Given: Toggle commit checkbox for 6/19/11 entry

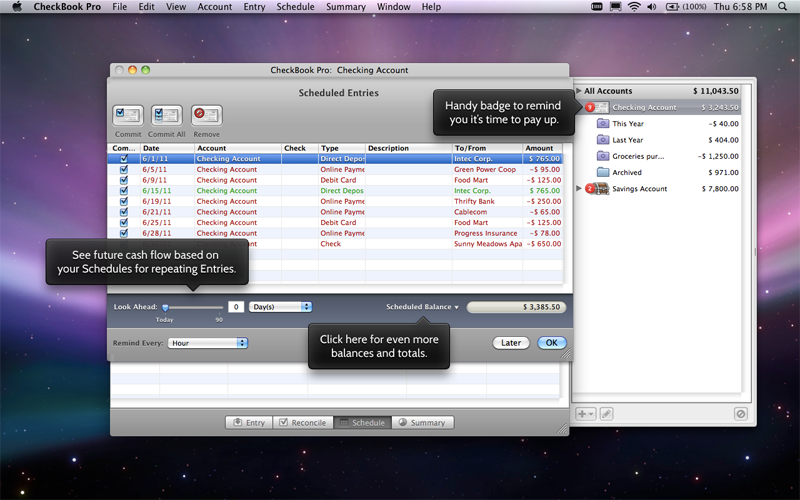Looking at the screenshot, I should 124,201.
